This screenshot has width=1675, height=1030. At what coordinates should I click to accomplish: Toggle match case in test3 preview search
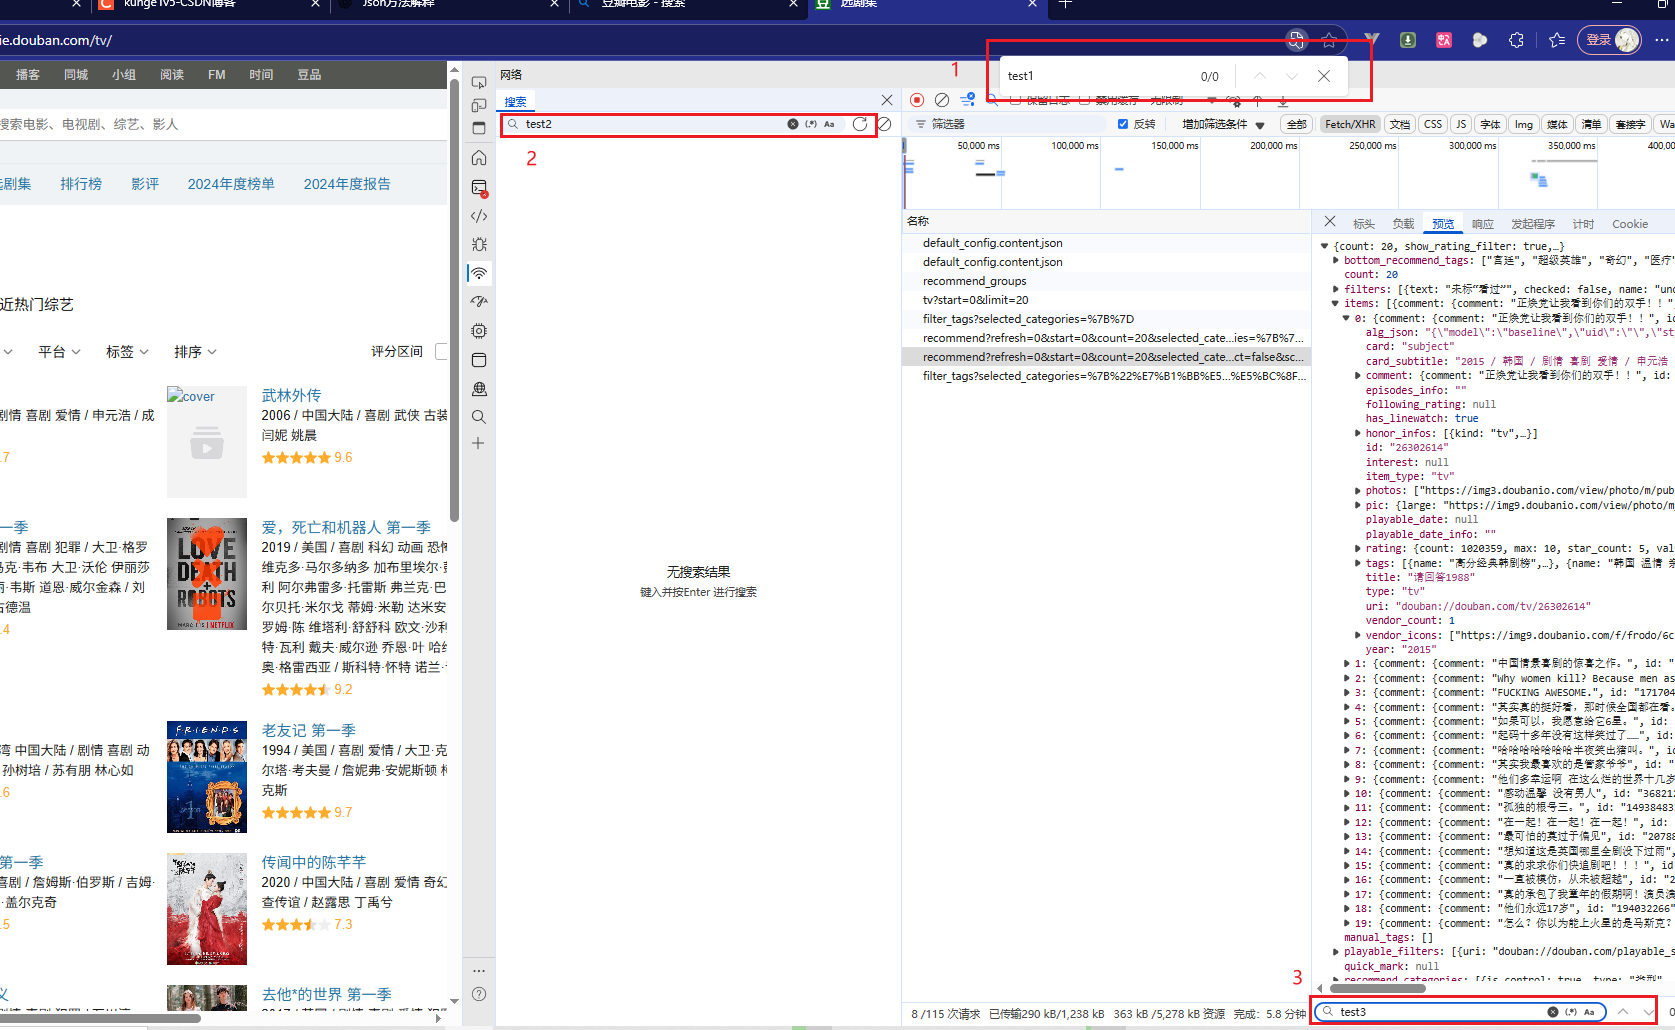[x=1589, y=1012]
